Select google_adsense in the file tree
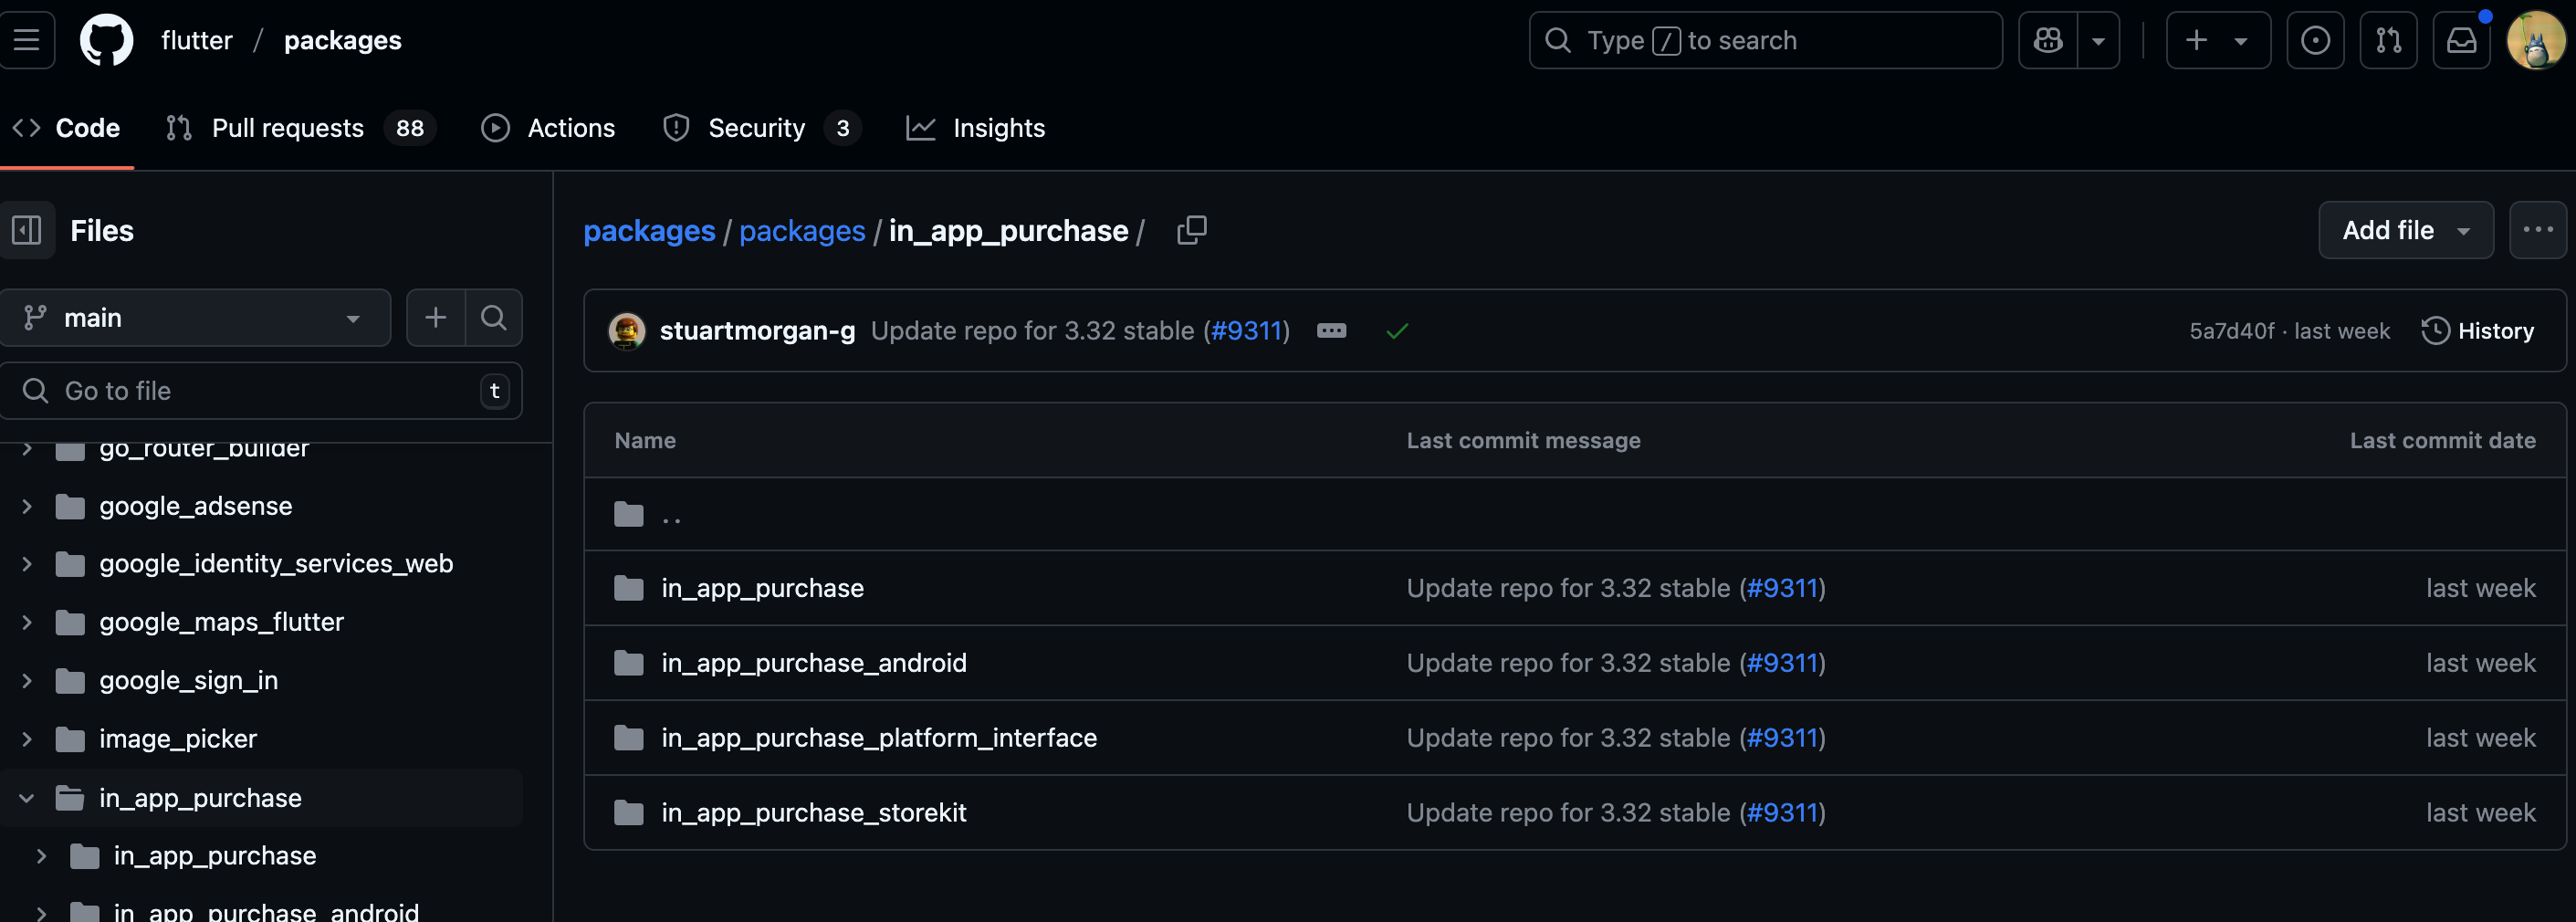Screen dimensions: 2576x922 pos(196,507)
